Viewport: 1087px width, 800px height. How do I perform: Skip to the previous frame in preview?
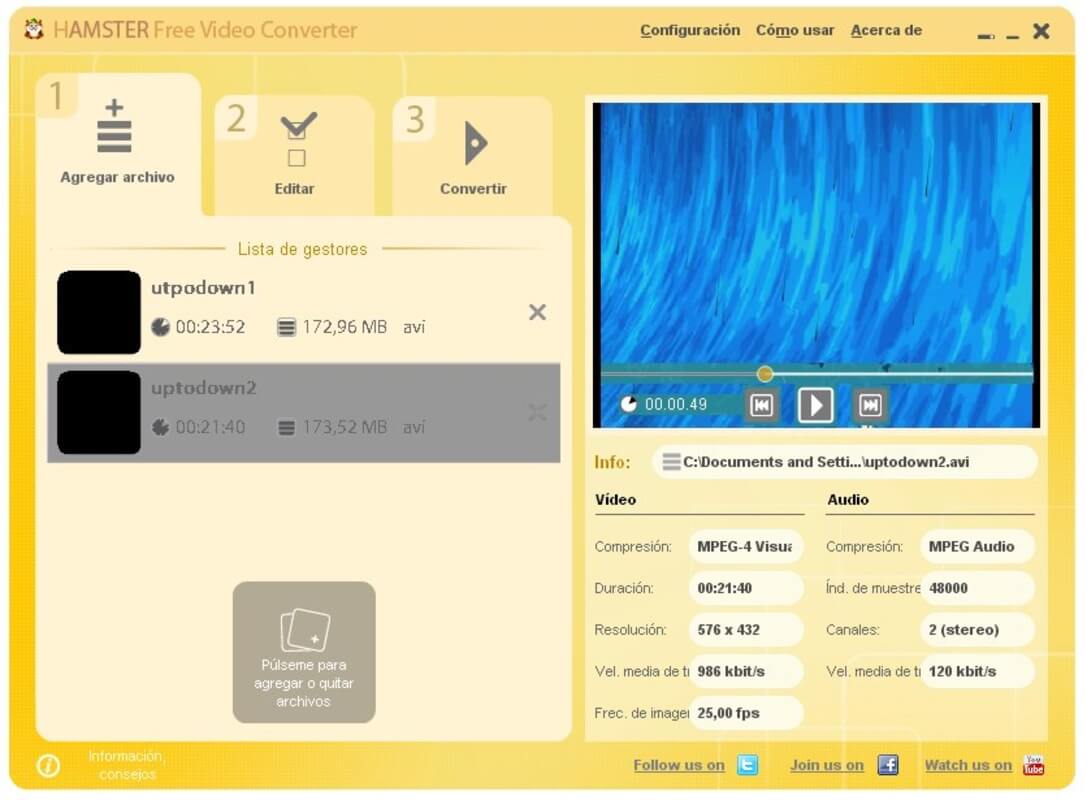click(x=761, y=405)
